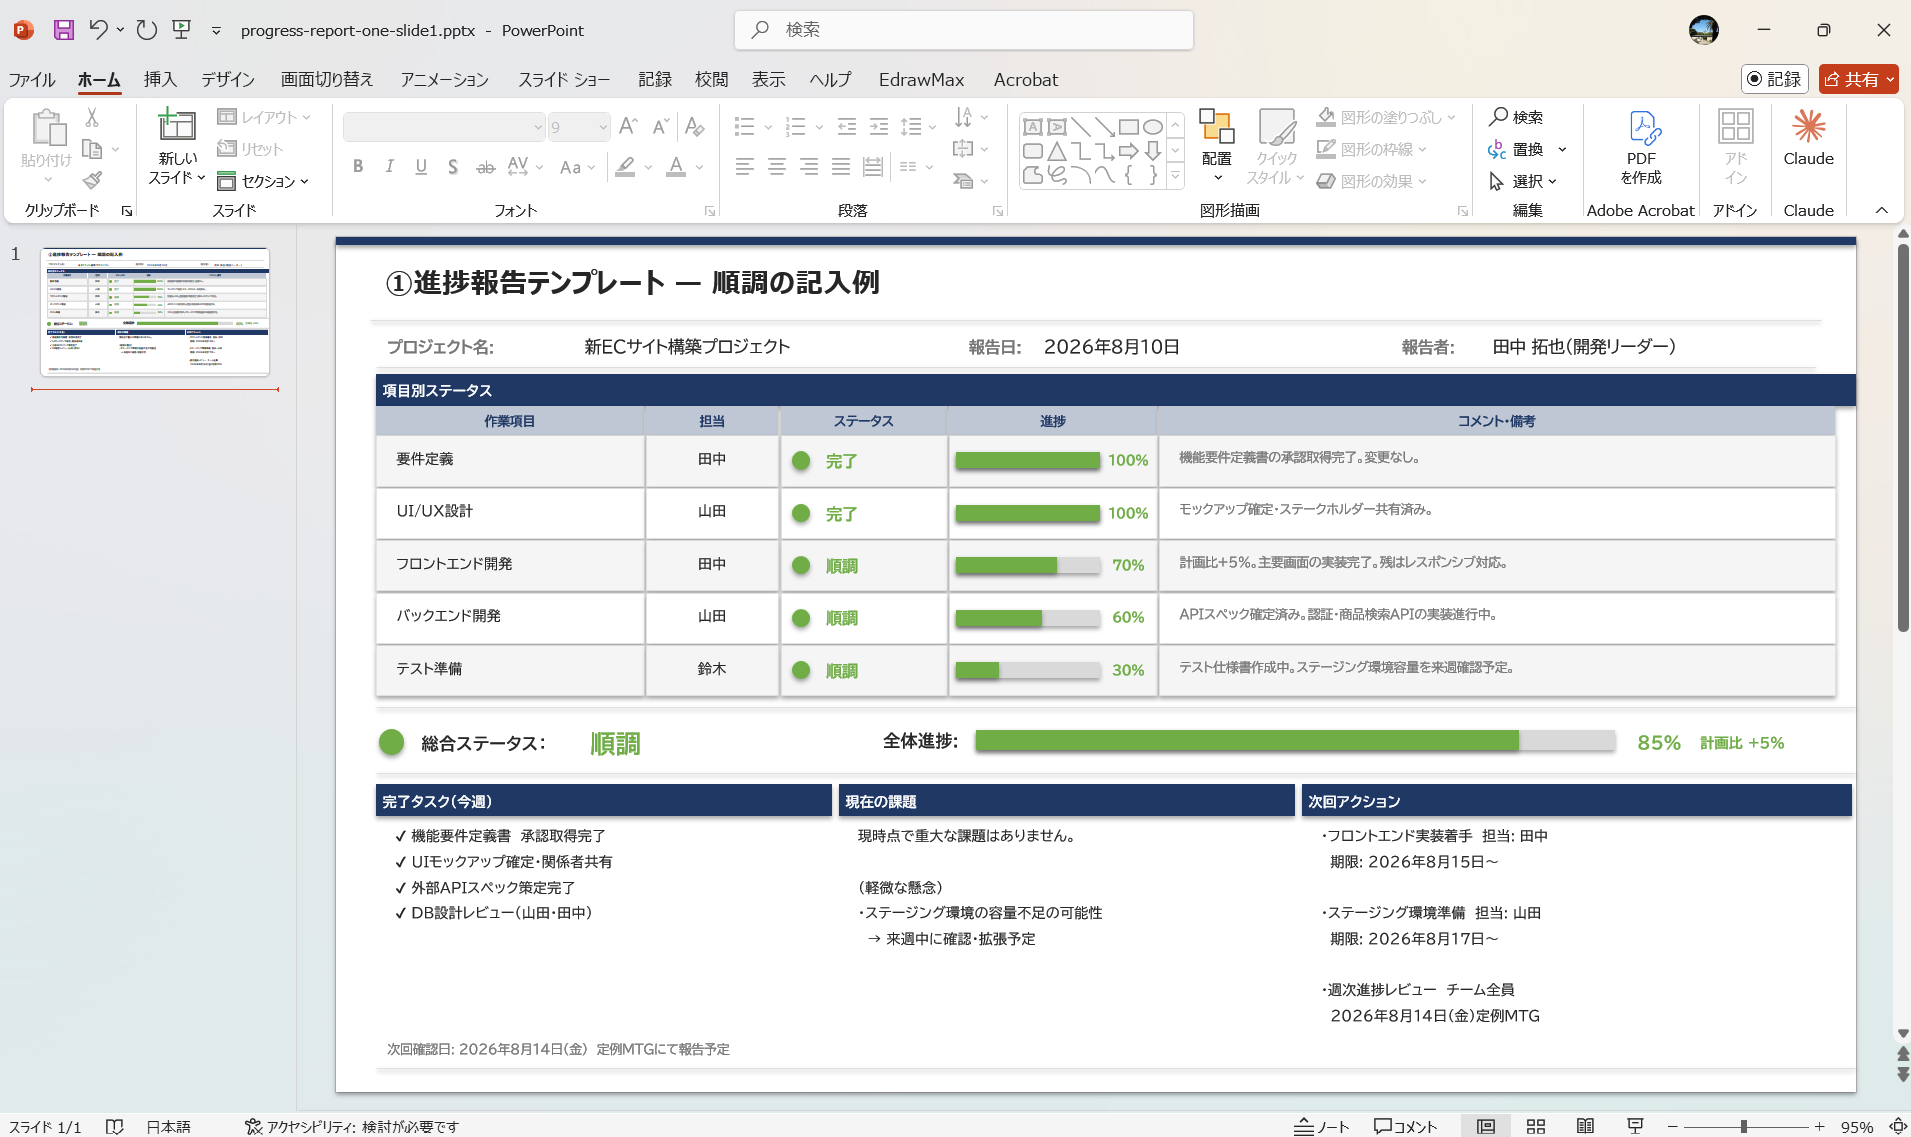The height and width of the screenshot is (1137, 1911).
Task: Clear all formatting icon
Action: point(694,126)
